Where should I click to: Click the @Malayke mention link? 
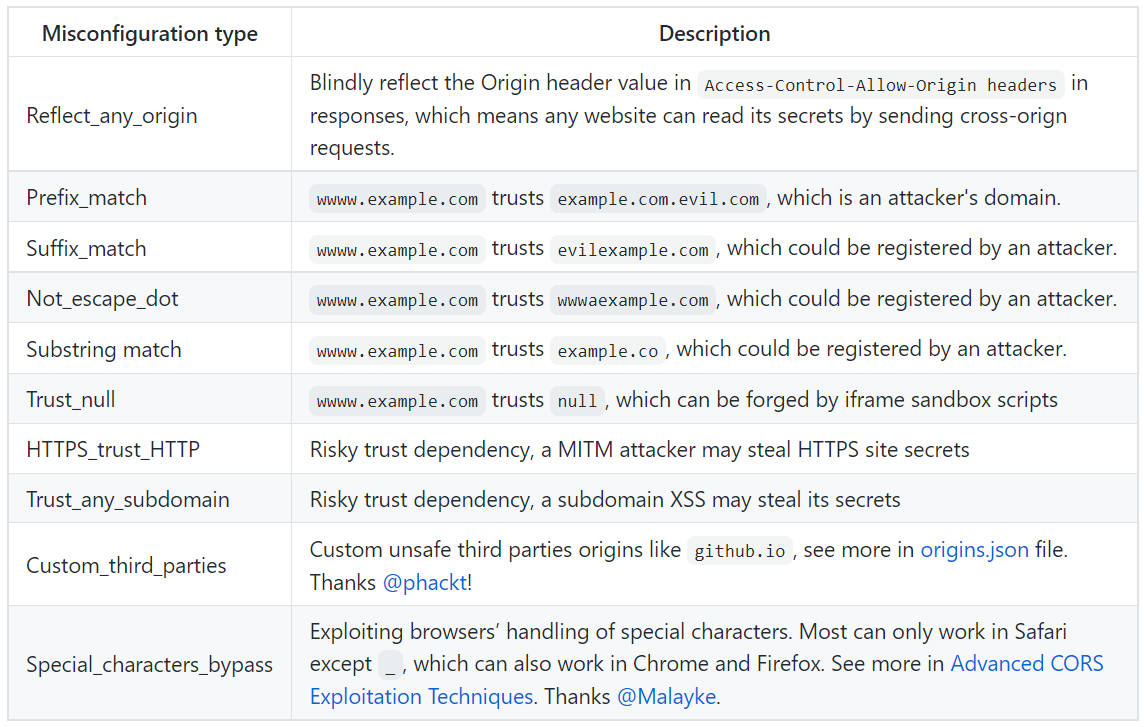tap(666, 697)
